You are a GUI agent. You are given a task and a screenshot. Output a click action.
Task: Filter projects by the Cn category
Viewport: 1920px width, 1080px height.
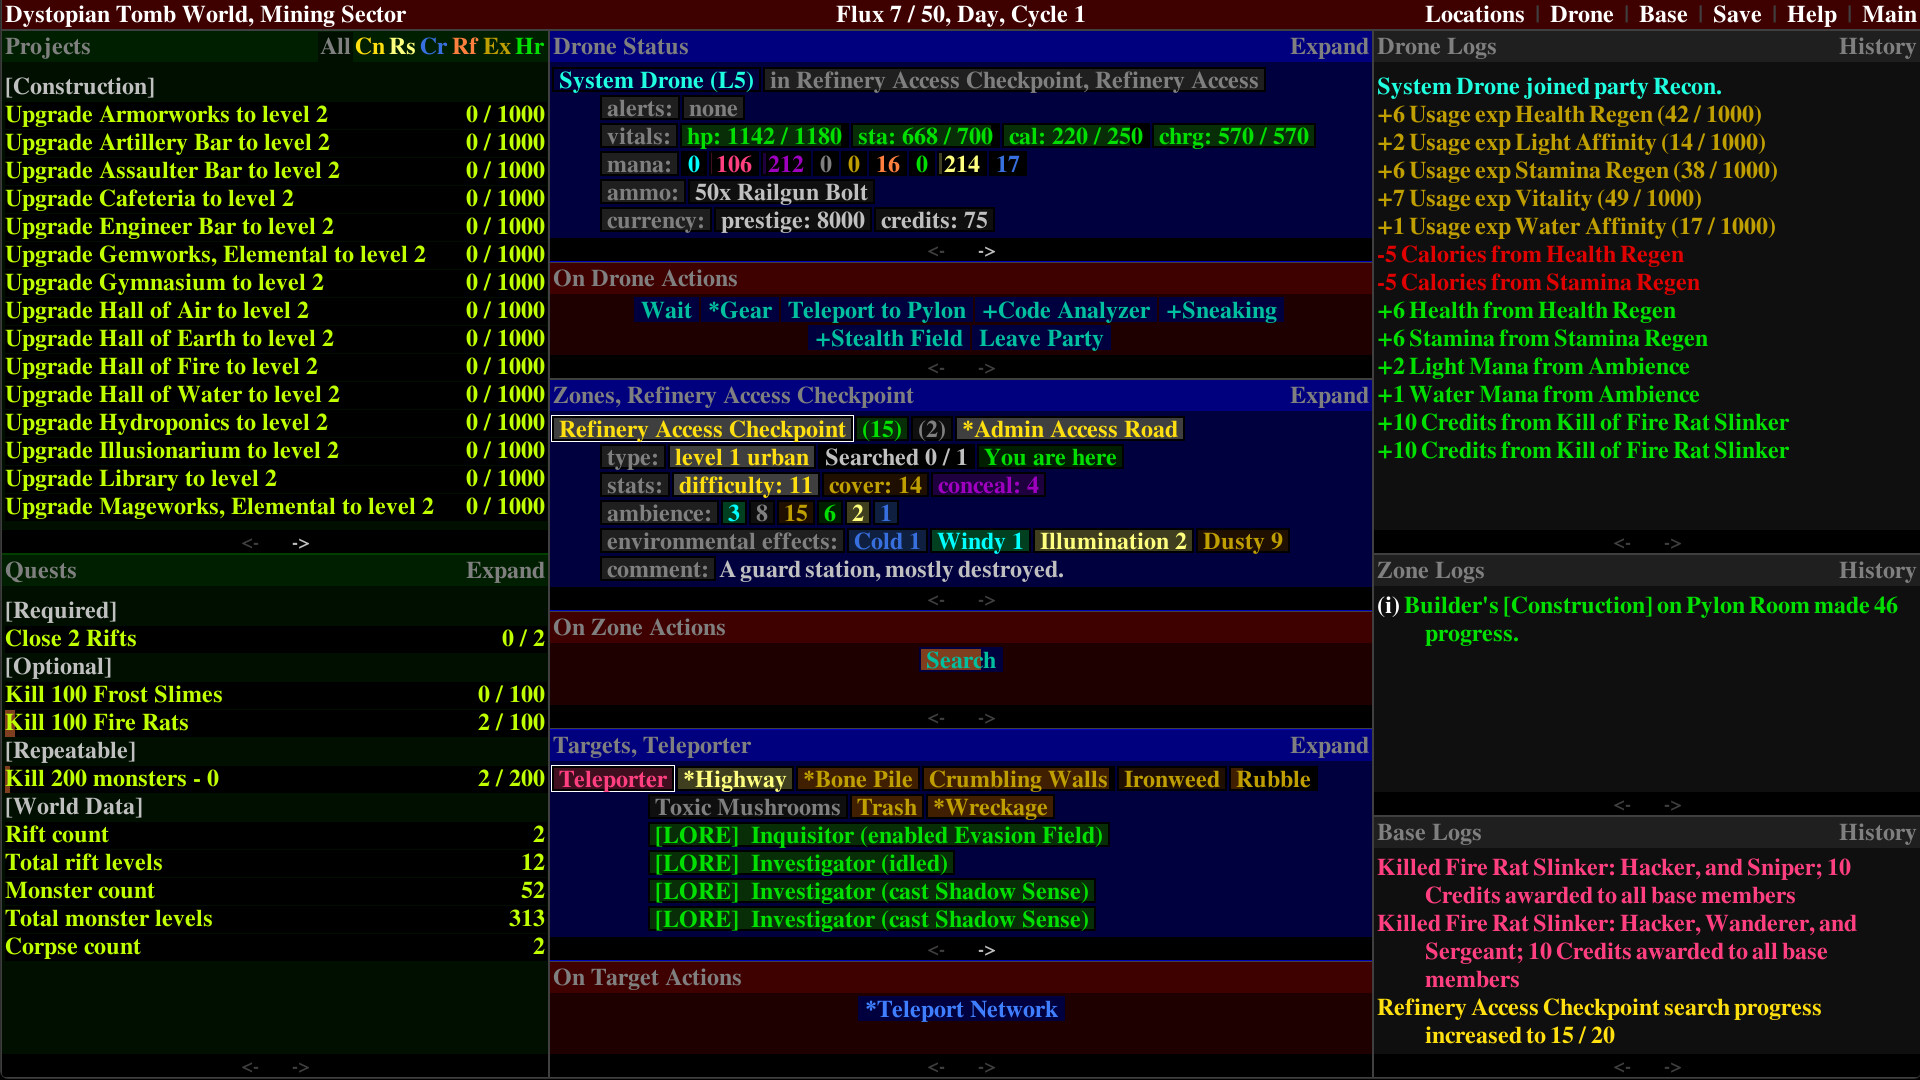[368, 46]
